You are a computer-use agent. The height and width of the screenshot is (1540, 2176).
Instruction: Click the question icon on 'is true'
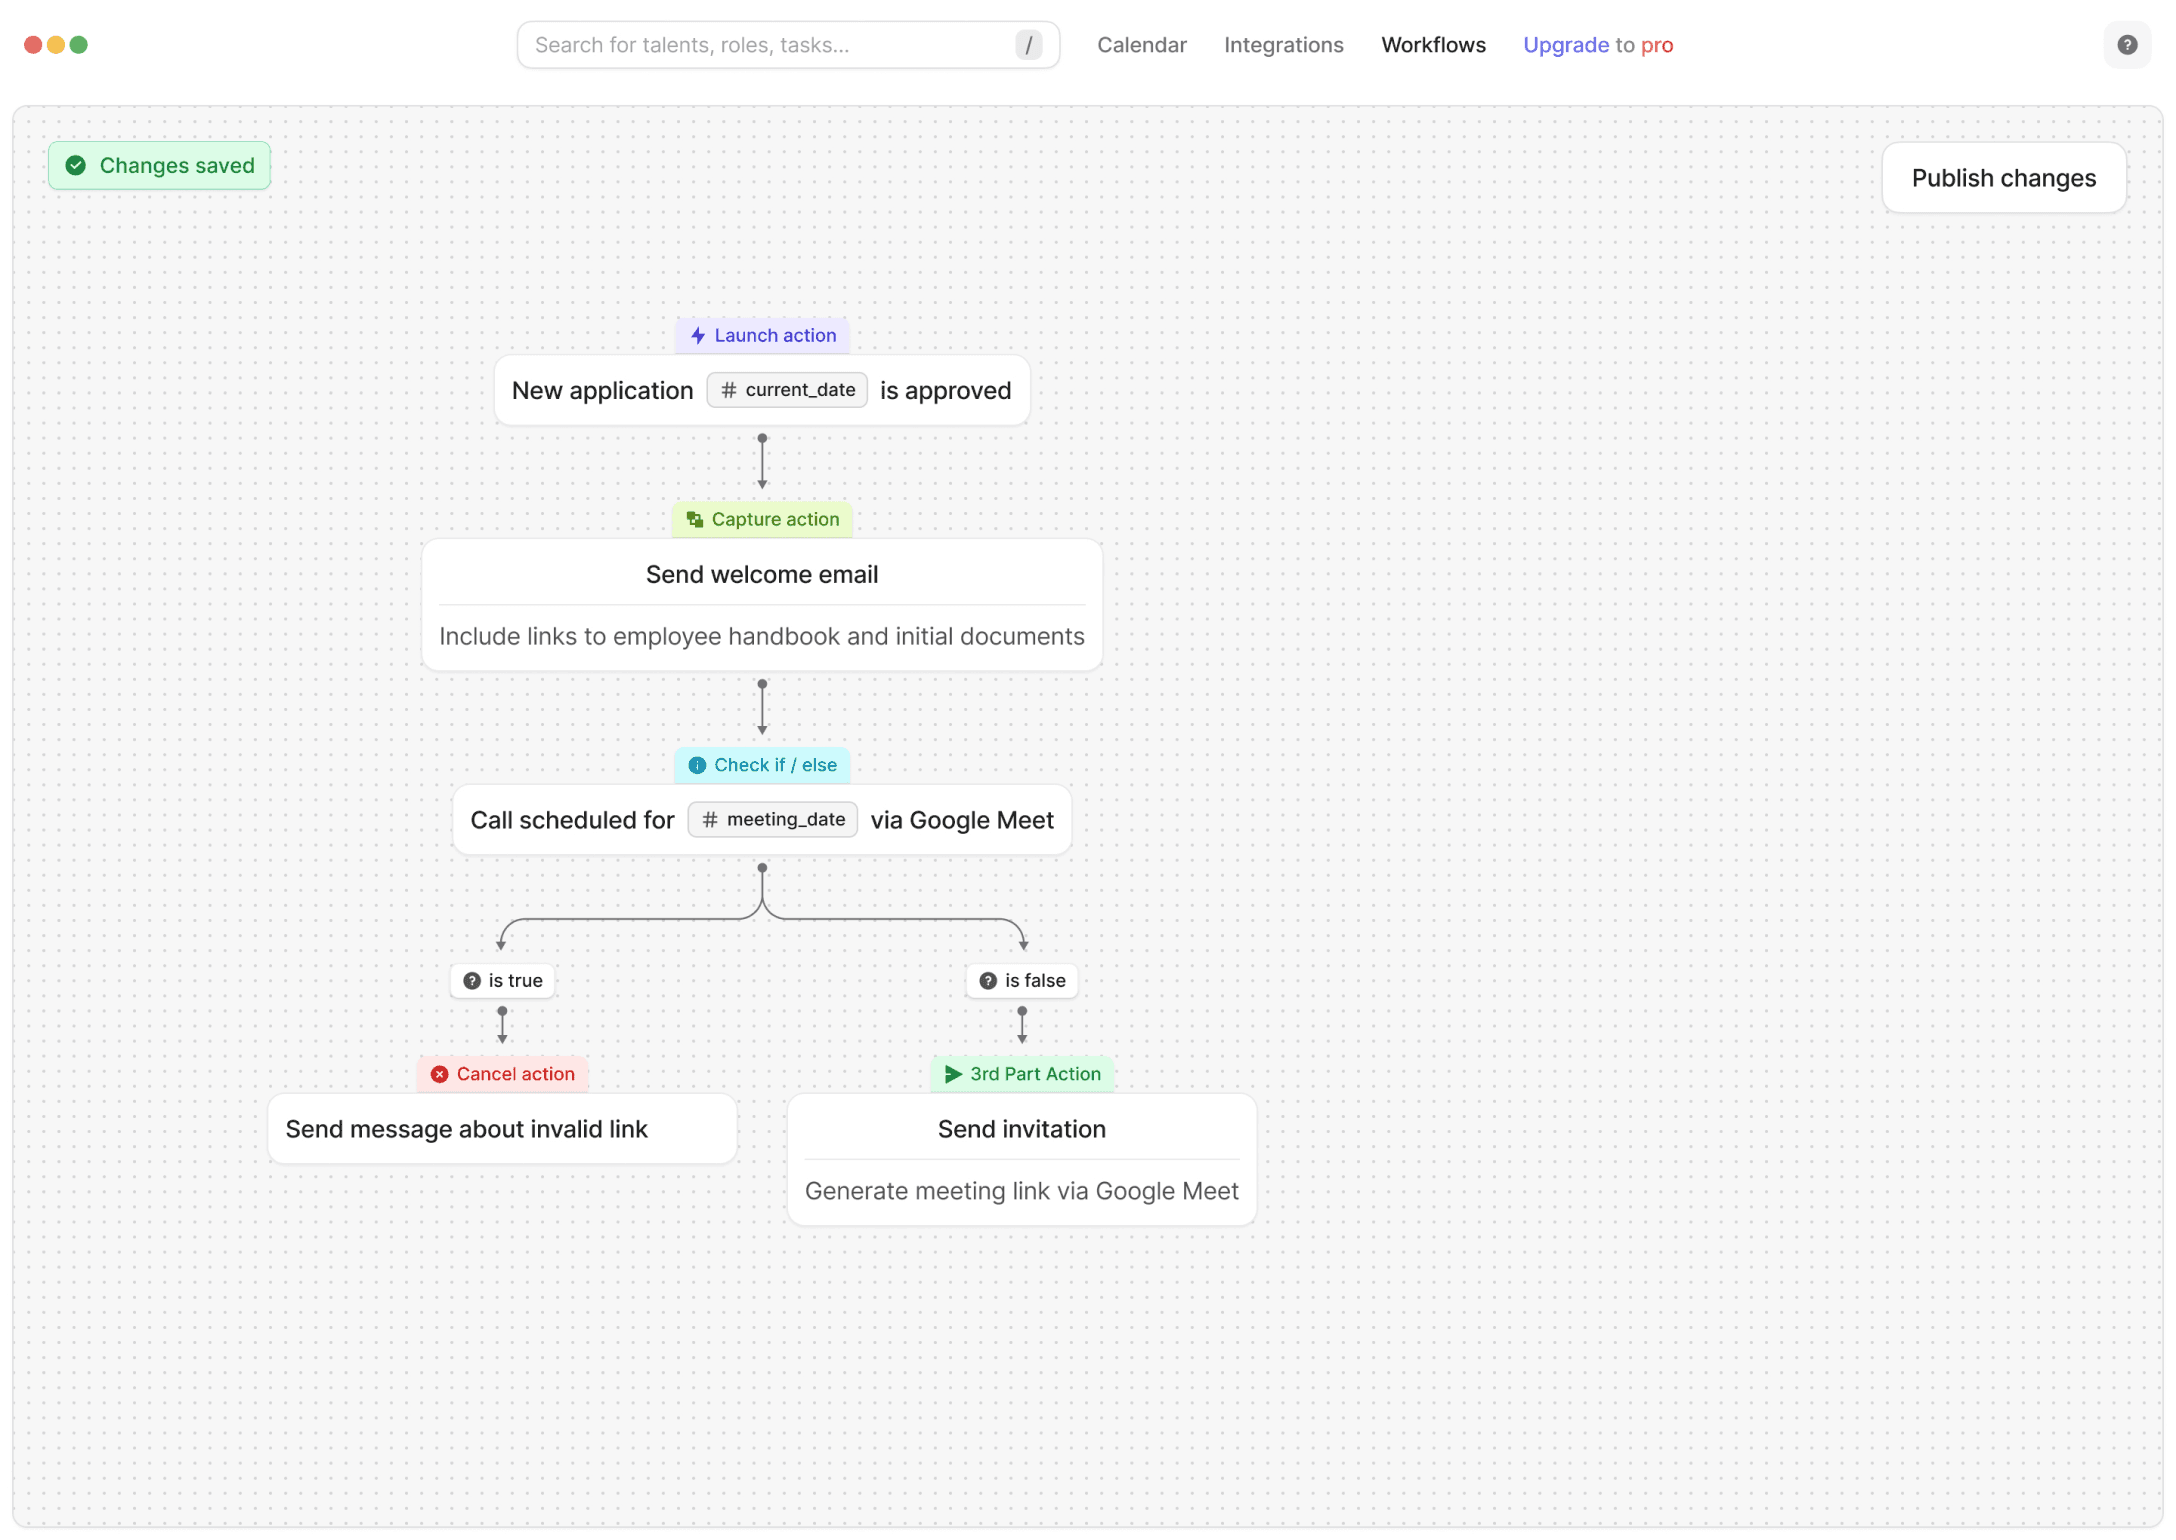[472, 982]
